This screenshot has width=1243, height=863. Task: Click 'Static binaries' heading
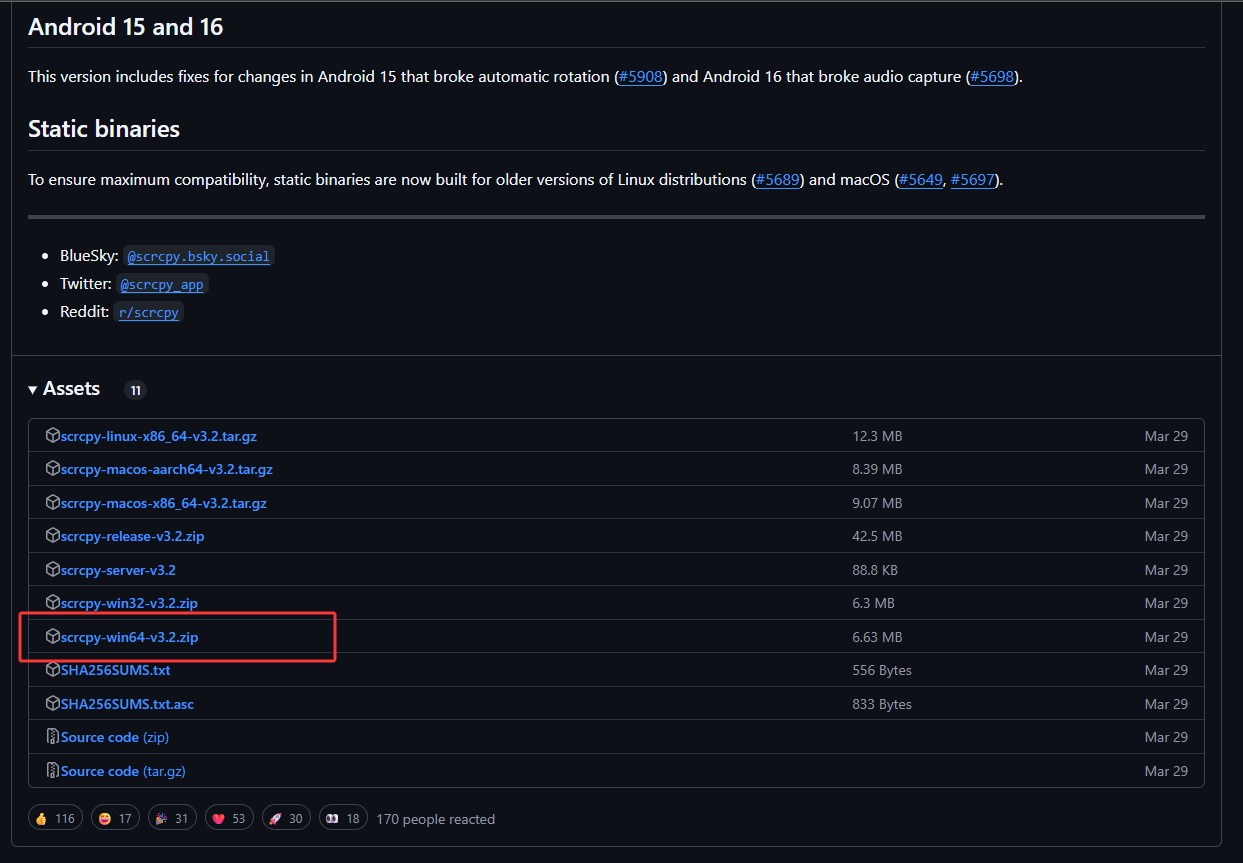tap(104, 129)
